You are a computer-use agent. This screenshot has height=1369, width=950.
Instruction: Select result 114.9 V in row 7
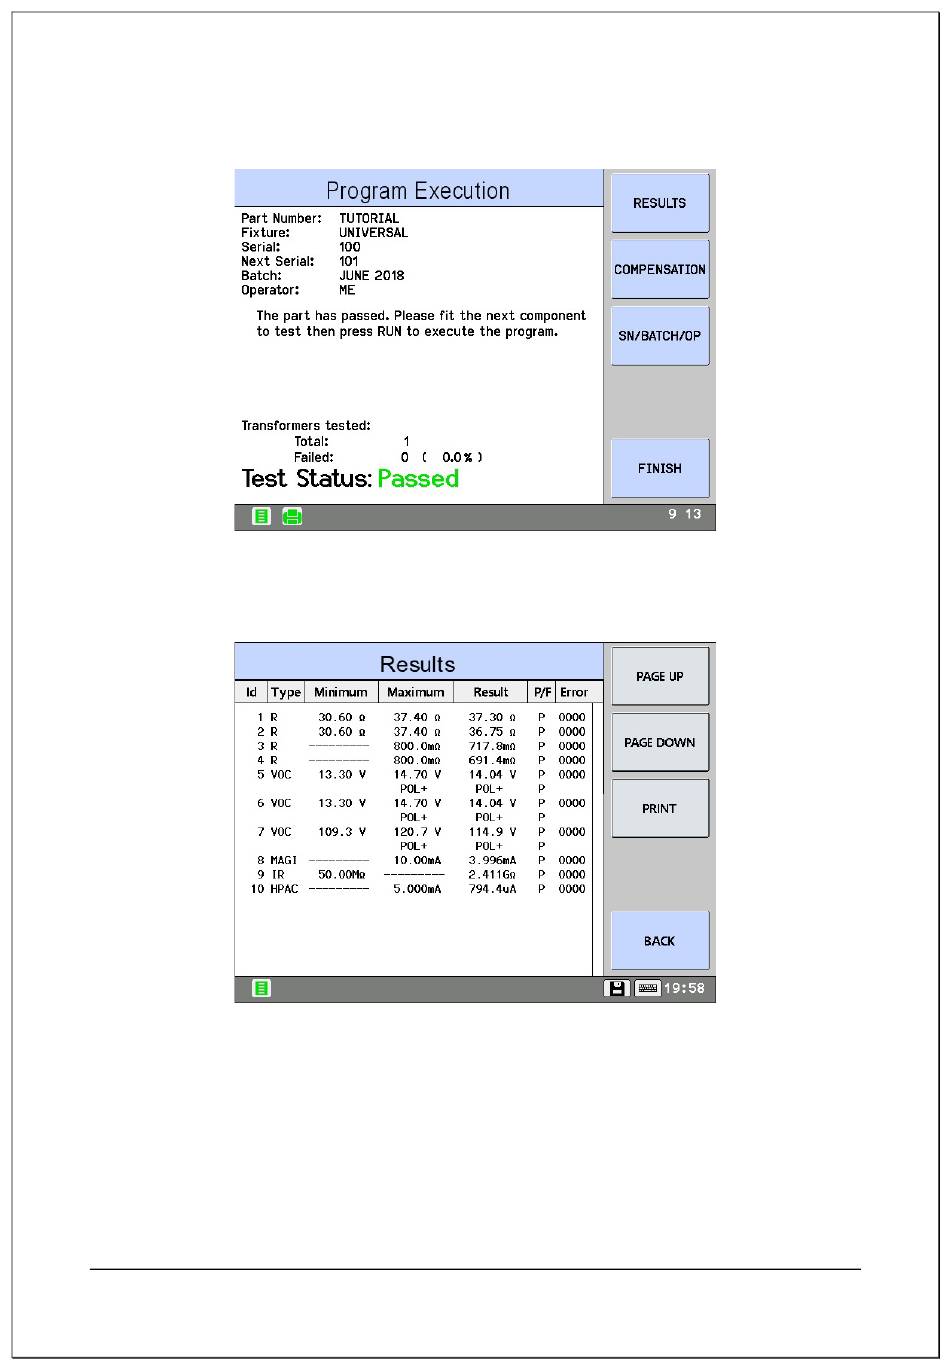click(492, 832)
